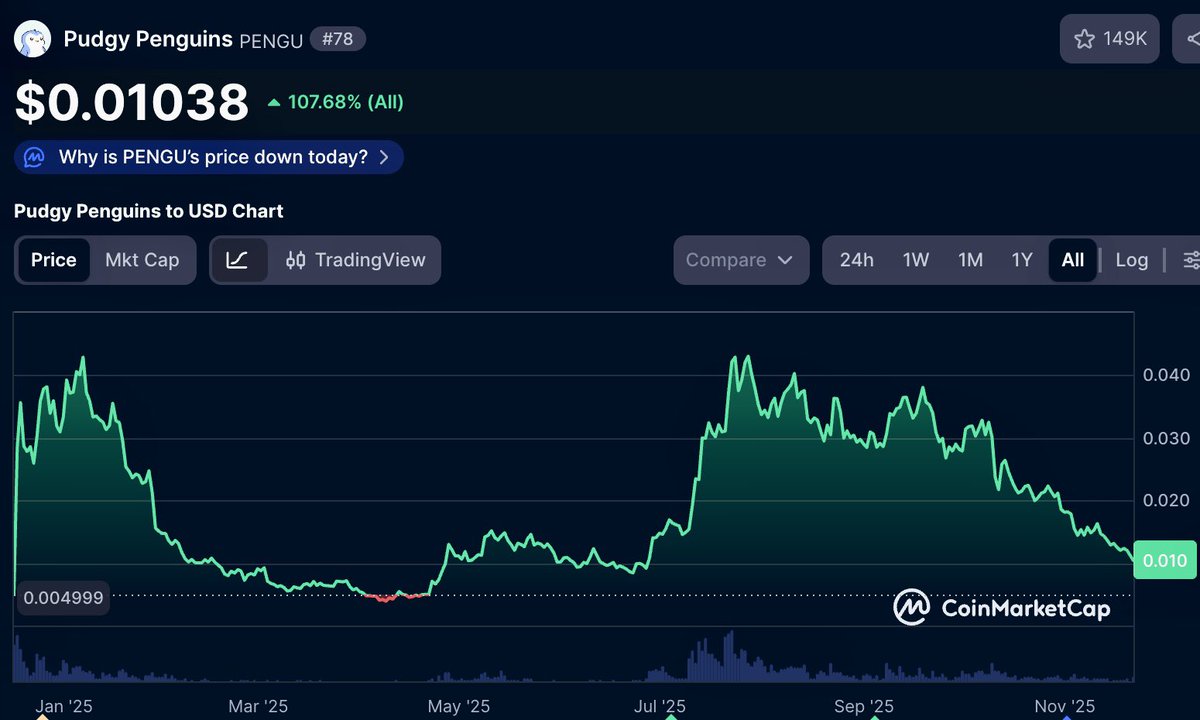This screenshot has width=1200, height=720.
Task: Select the Price tab
Action: click(54, 260)
